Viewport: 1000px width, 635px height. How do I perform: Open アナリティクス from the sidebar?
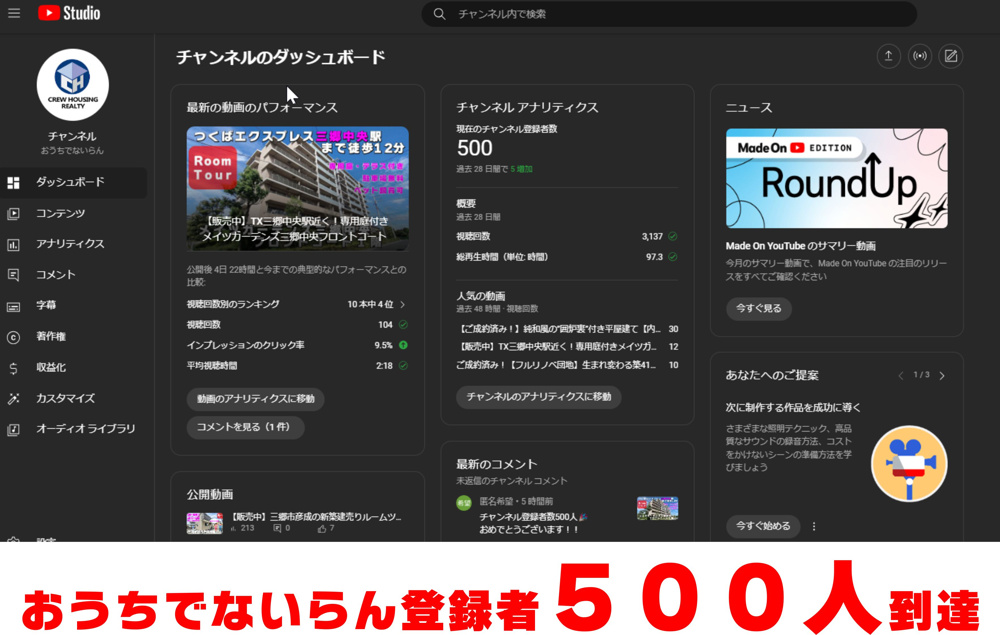[62, 243]
